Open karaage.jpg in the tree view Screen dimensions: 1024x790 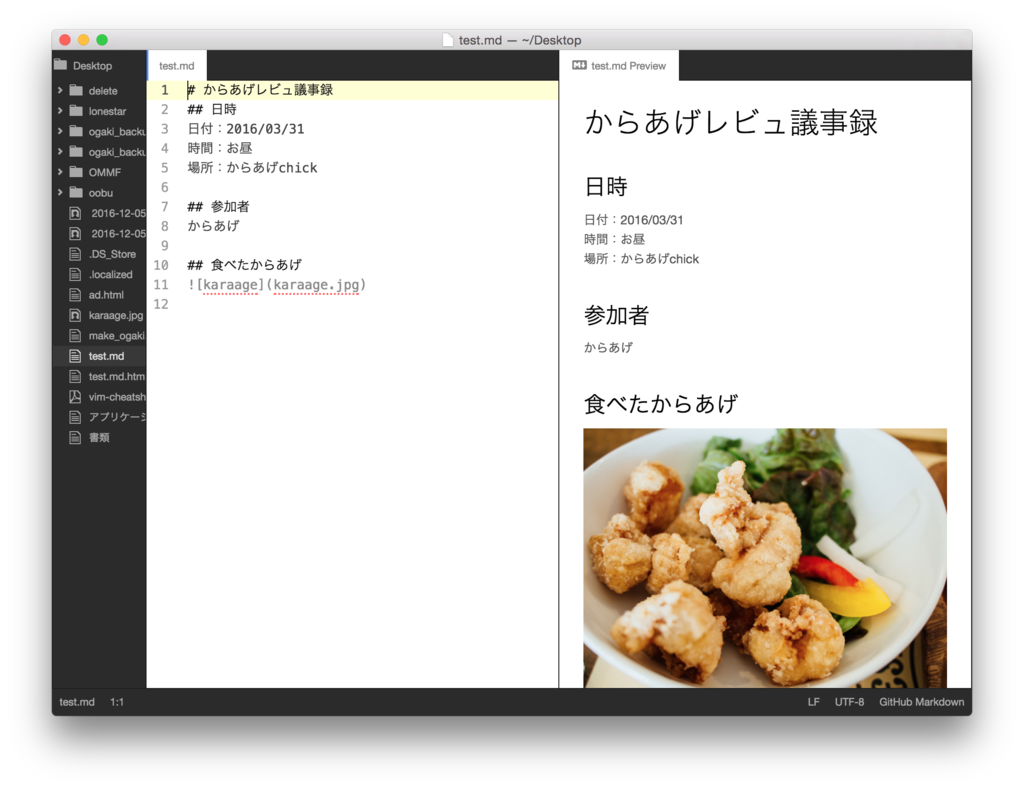[99, 315]
